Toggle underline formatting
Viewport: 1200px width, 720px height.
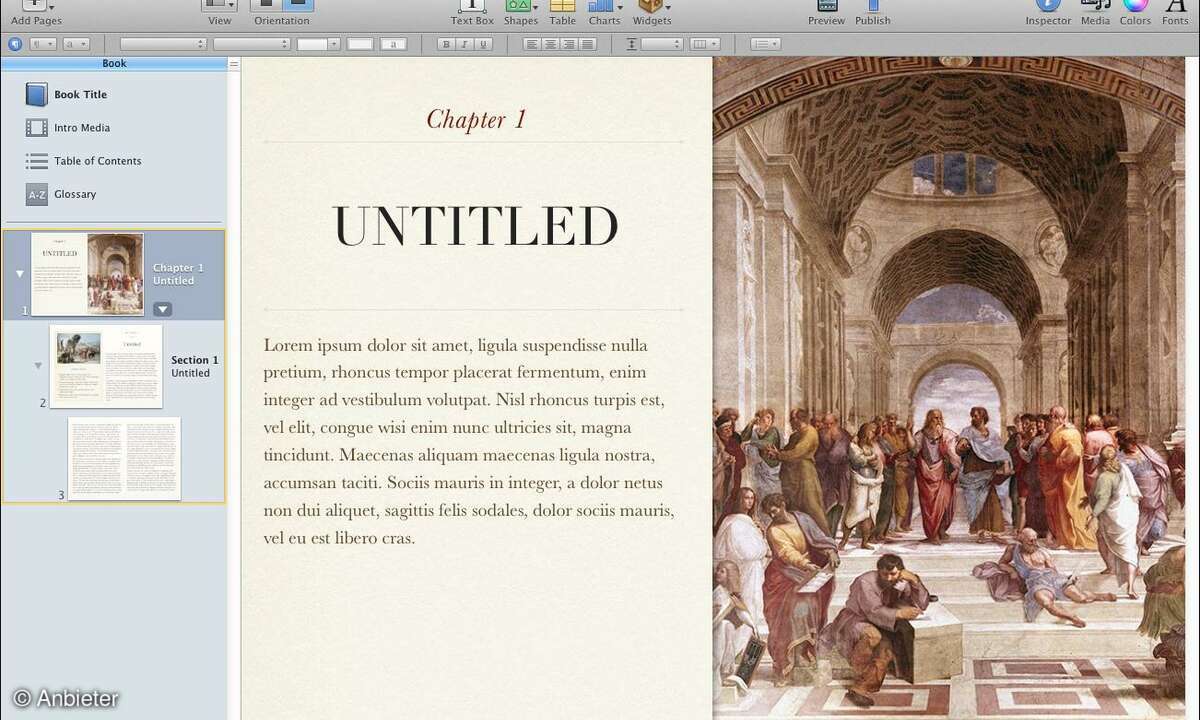coord(483,44)
